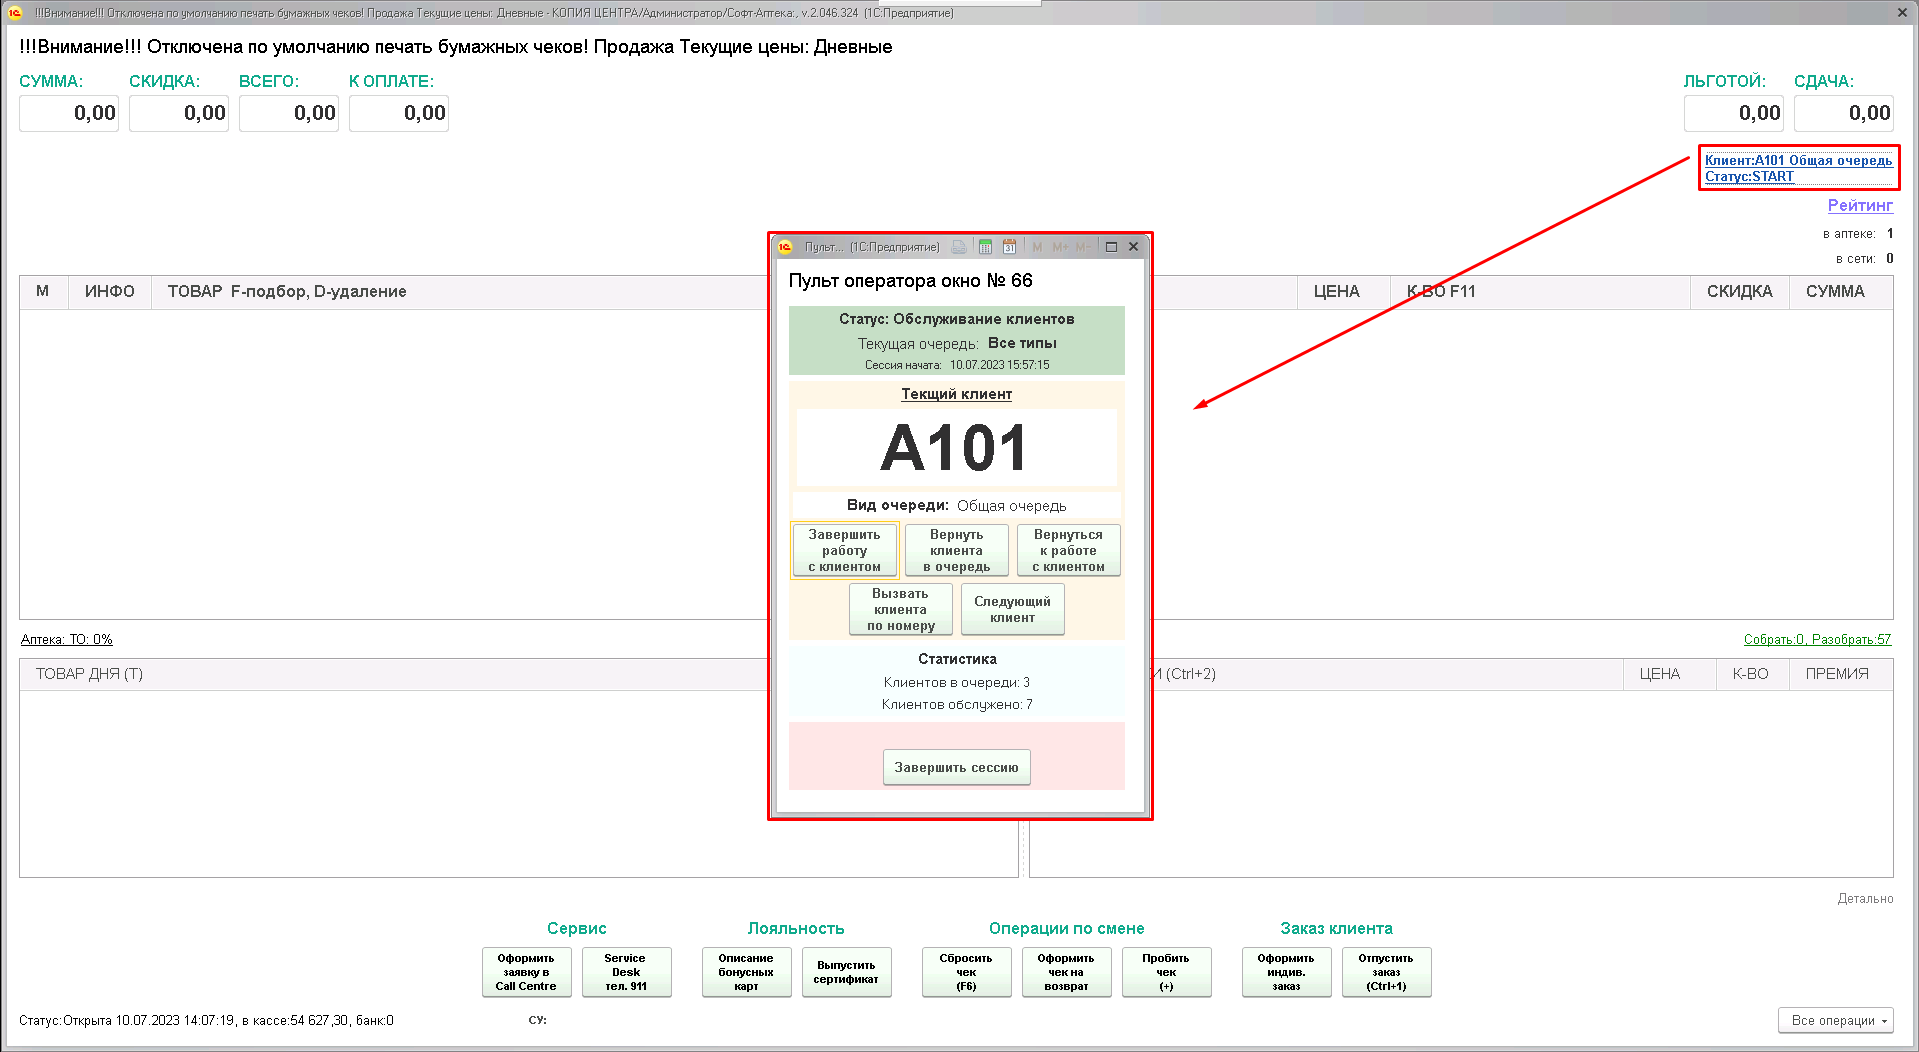Open the 'Рейтинг' link
1919x1052 pixels.
tap(1859, 205)
